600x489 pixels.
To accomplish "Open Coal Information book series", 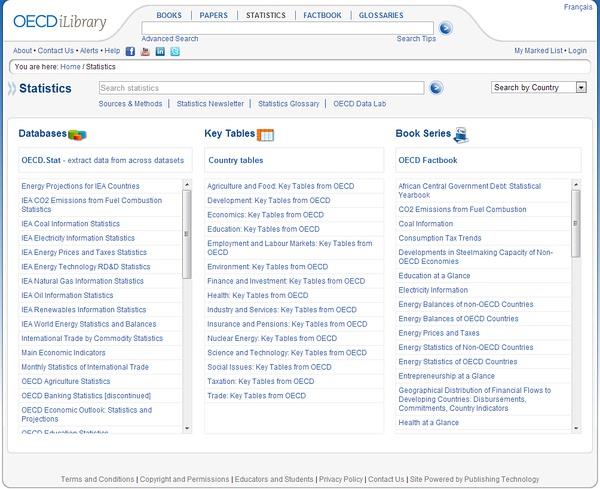I will [426, 224].
